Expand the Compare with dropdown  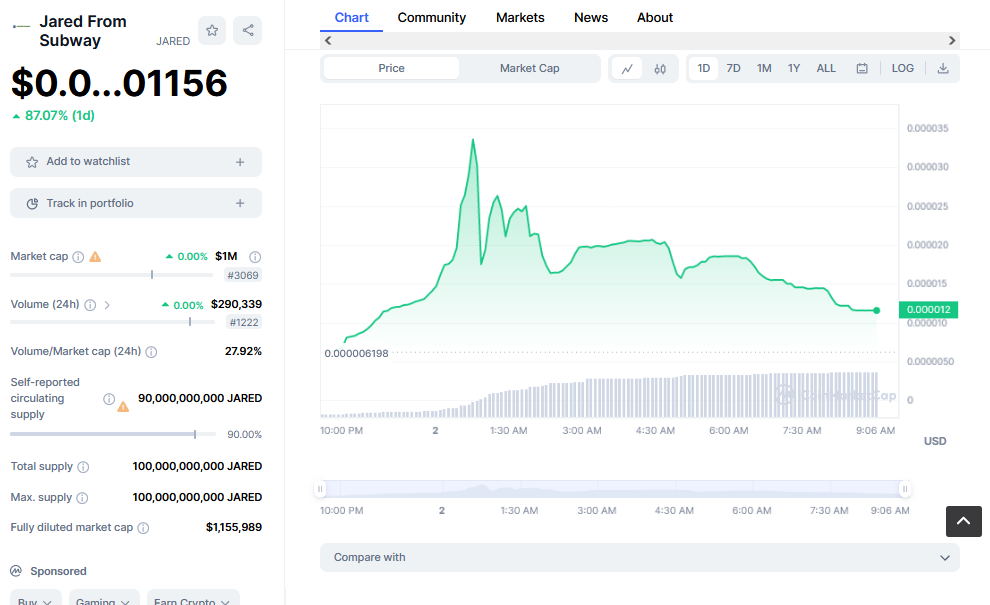(x=640, y=558)
